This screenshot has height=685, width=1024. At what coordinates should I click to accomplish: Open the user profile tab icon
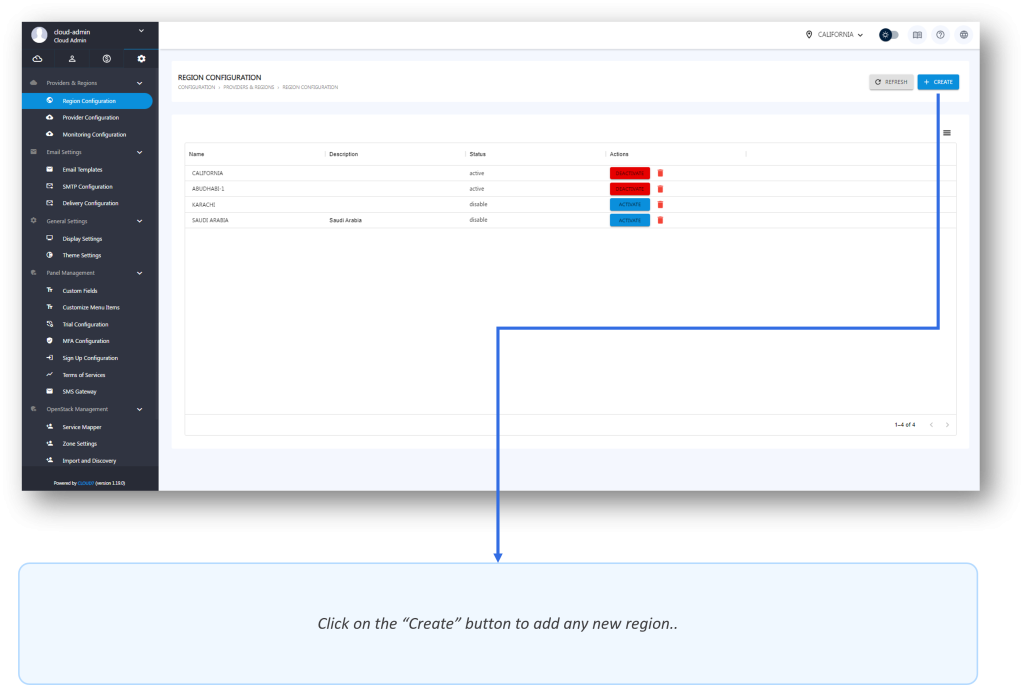pyautogui.click(x=72, y=59)
